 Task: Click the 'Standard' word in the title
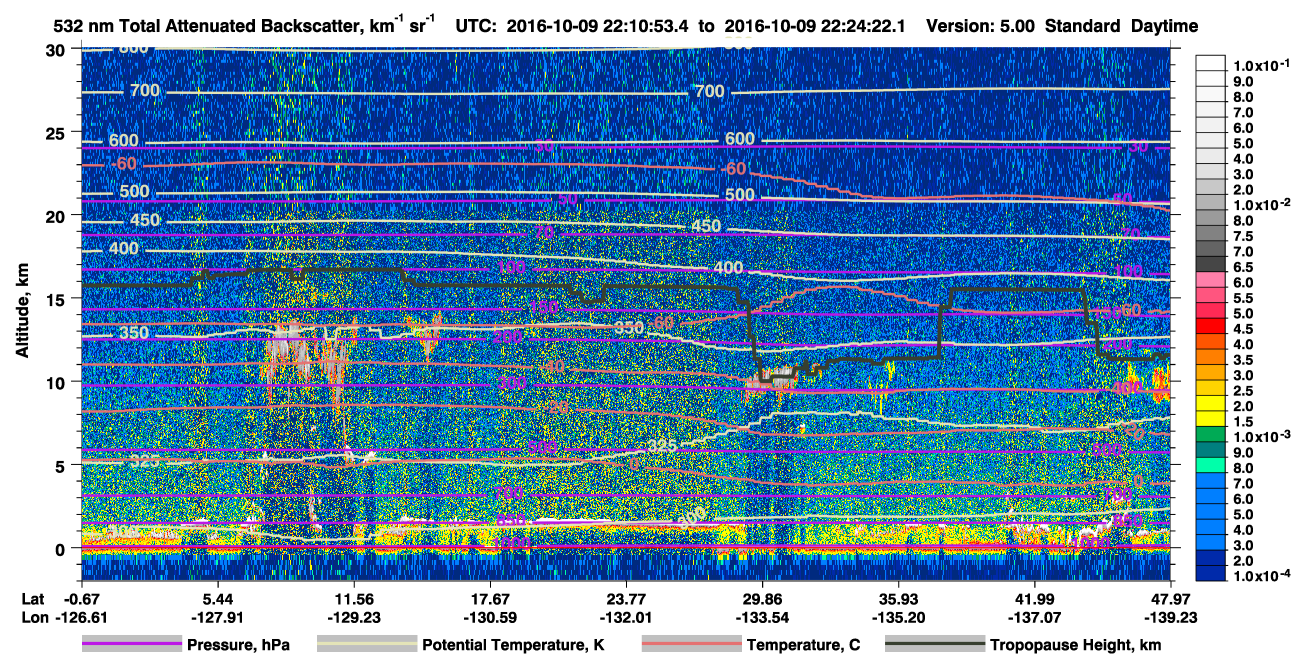click(1084, 26)
